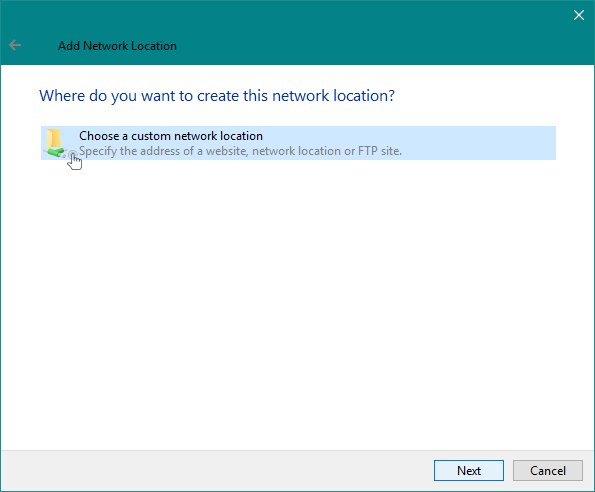Select the yellow folder in the location icon
Image resolution: width=595 pixels, height=492 pixels.
(54, 138)
